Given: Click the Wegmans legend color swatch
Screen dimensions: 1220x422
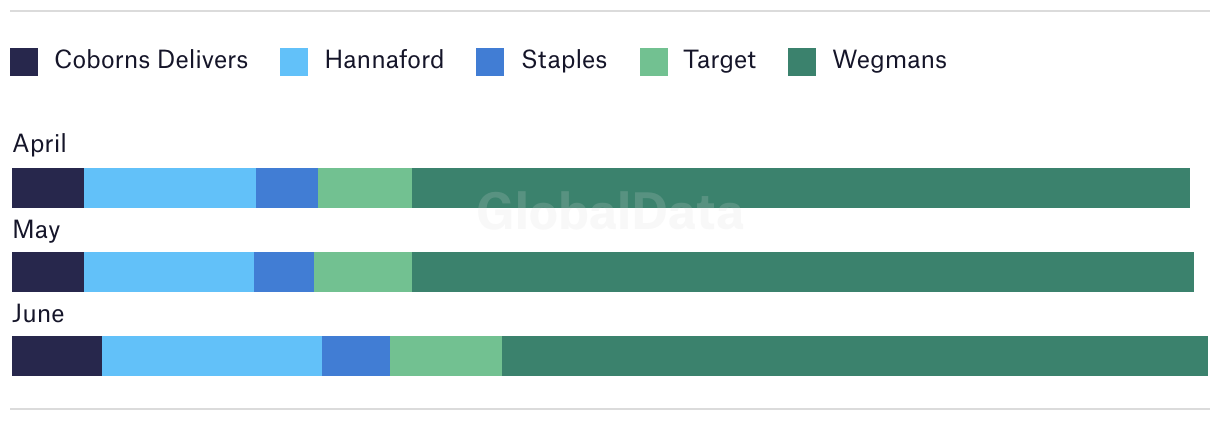Looking at the screenshot, I should (802, 62).
